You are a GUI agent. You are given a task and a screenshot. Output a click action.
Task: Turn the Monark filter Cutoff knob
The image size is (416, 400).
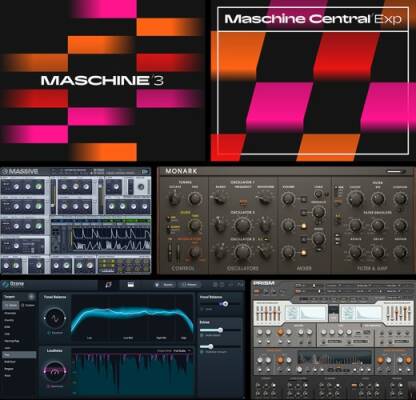(355, 199)
